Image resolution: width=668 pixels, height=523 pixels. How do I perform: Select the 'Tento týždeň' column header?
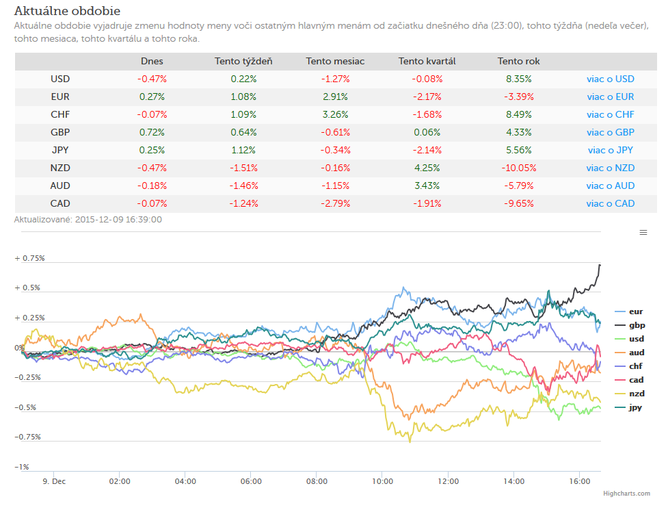pyautogui.click(x=243, y=61)
